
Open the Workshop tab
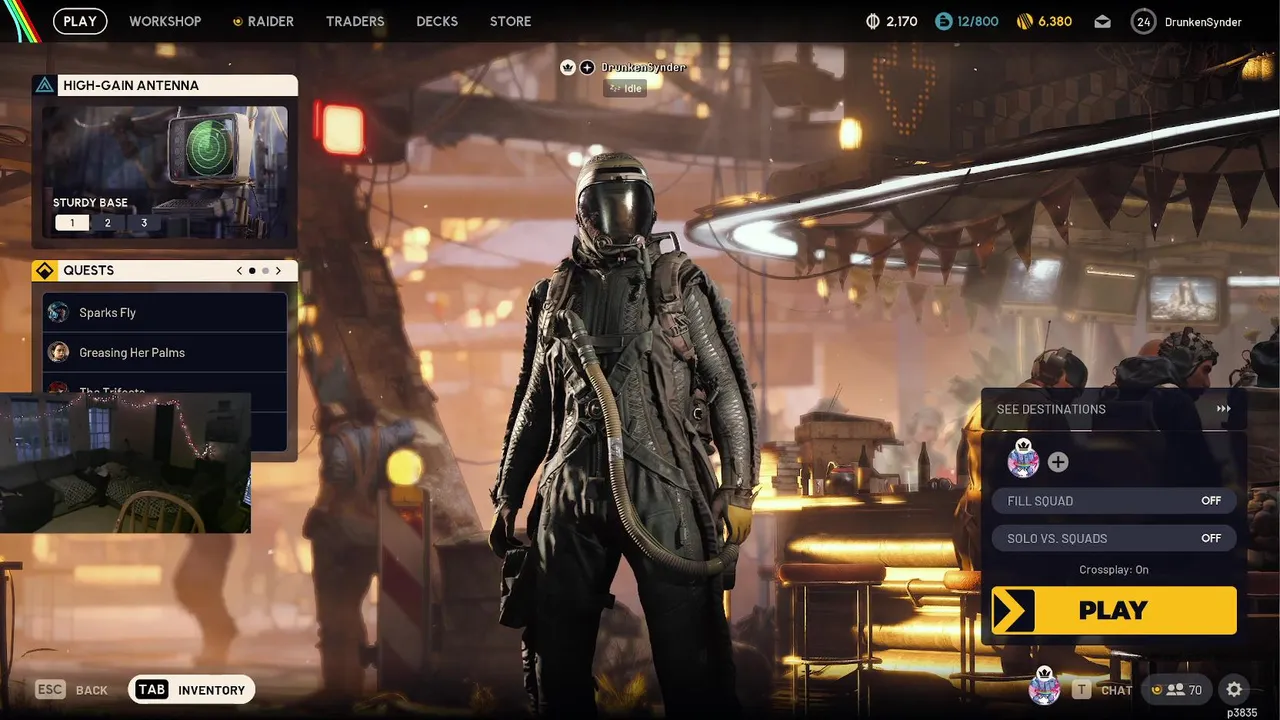165,21
